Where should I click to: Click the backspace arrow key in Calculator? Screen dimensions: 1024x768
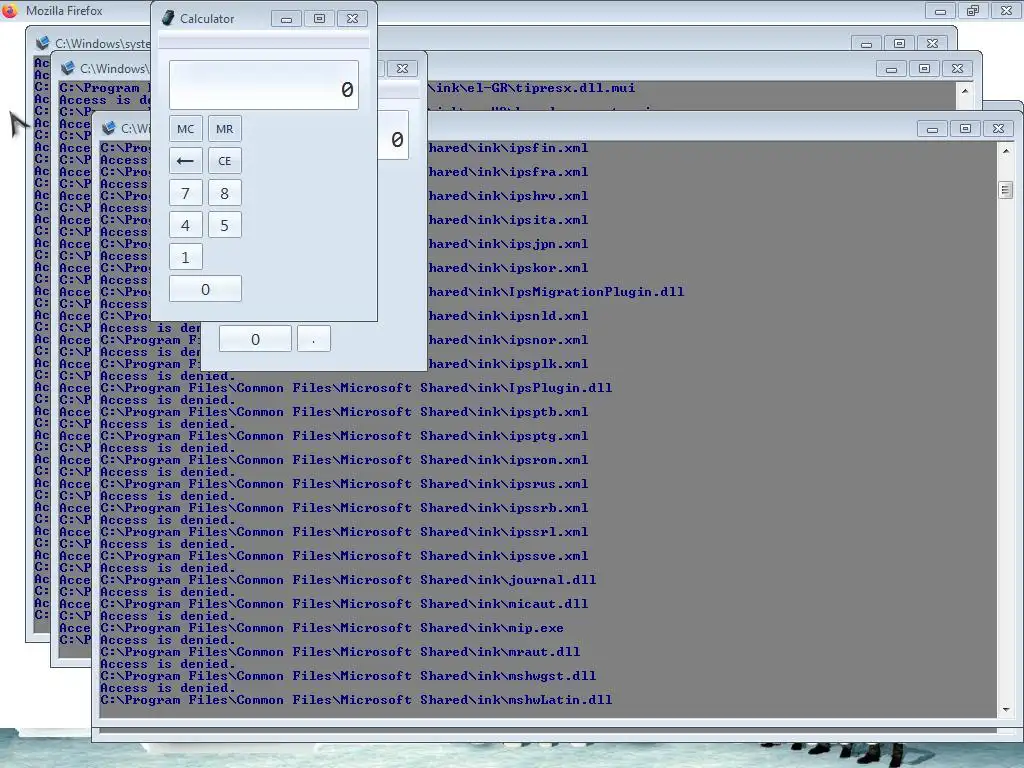pos(185,161)
